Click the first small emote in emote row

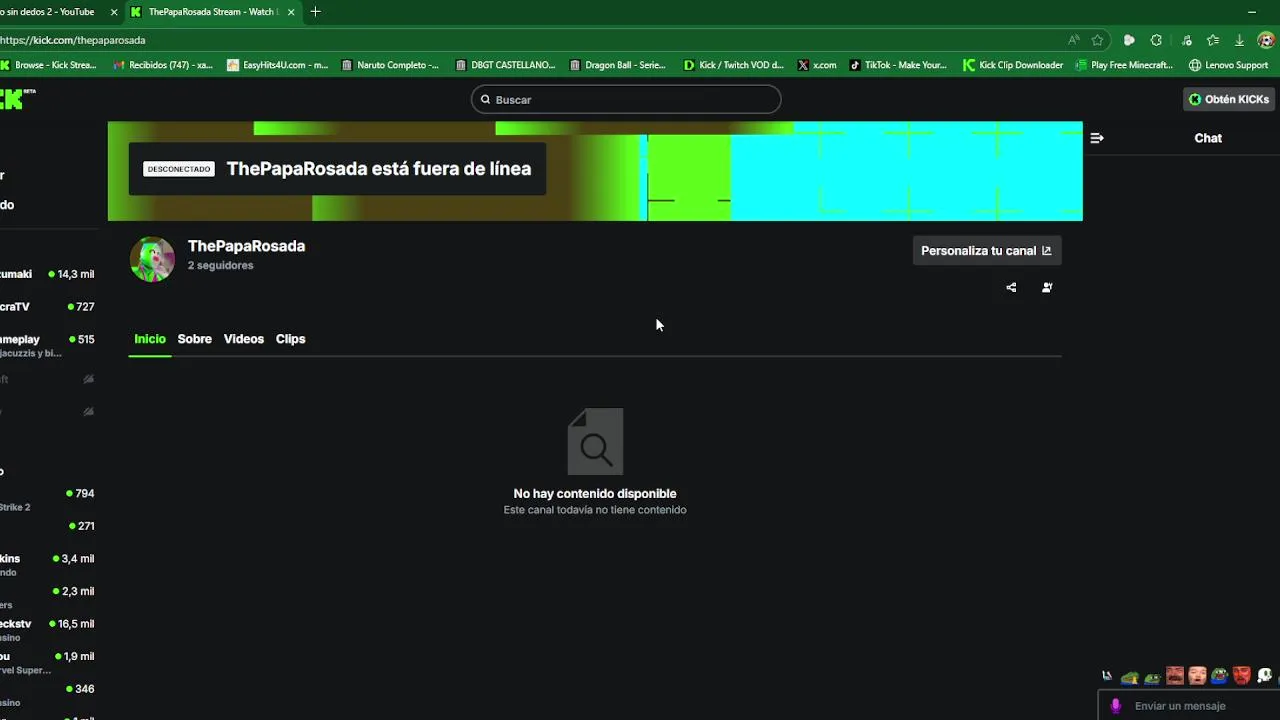point(1107,676)
